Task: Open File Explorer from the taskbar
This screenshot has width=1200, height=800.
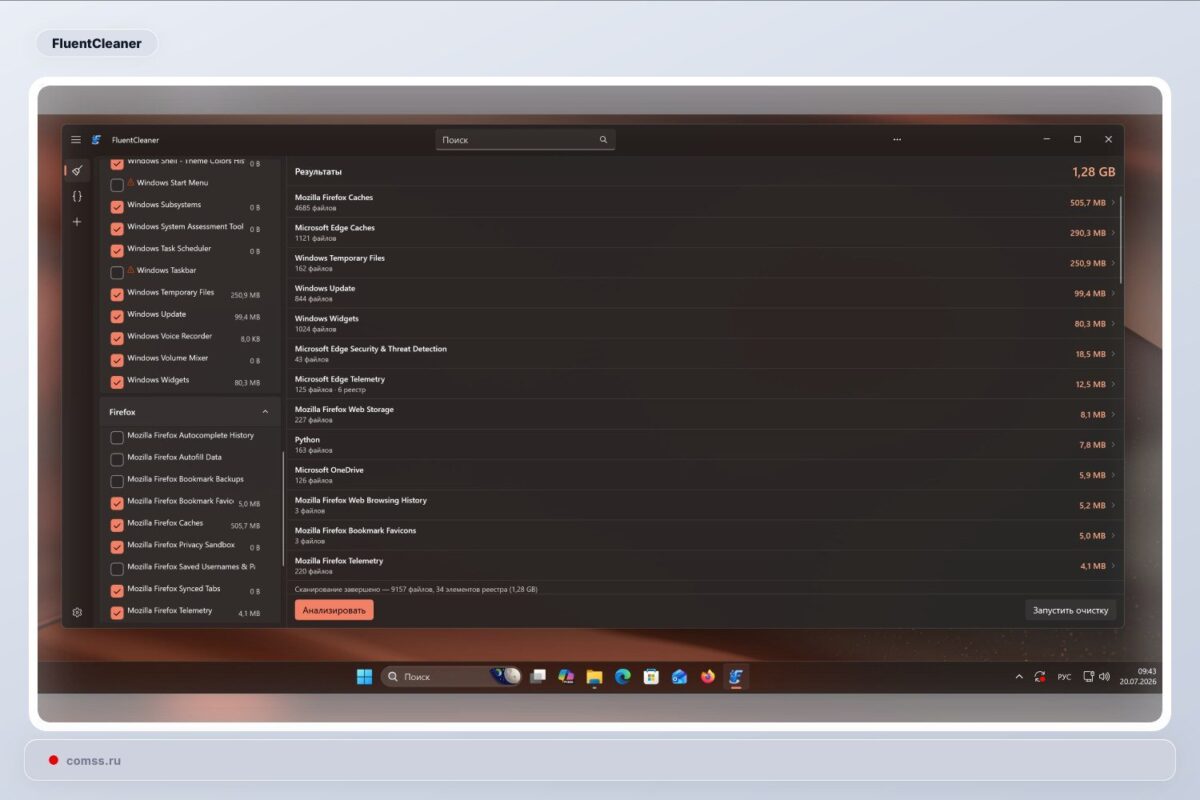Action: pyautogui.click(x=594, y=677)
